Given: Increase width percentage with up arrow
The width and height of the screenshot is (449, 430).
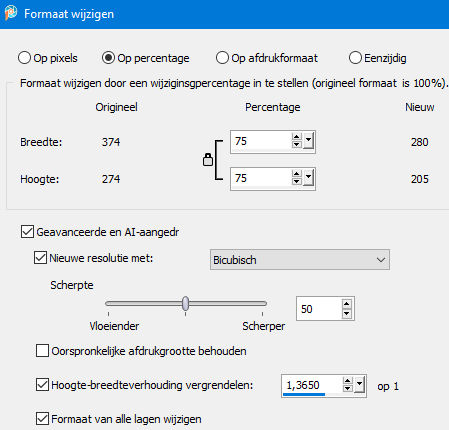Looking at the screenshot, I should pyautogui.click(x=296, y=137).
